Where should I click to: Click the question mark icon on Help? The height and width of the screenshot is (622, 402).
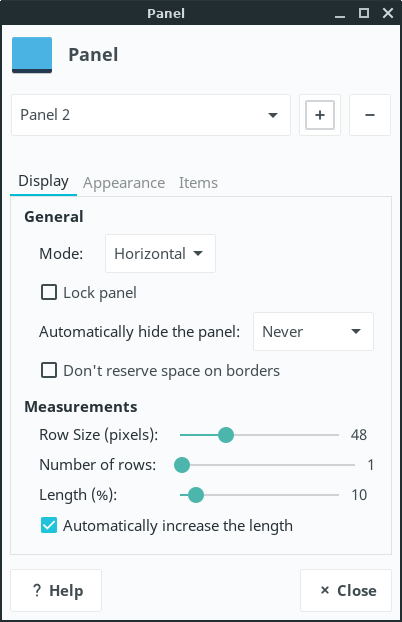[37, 590]
